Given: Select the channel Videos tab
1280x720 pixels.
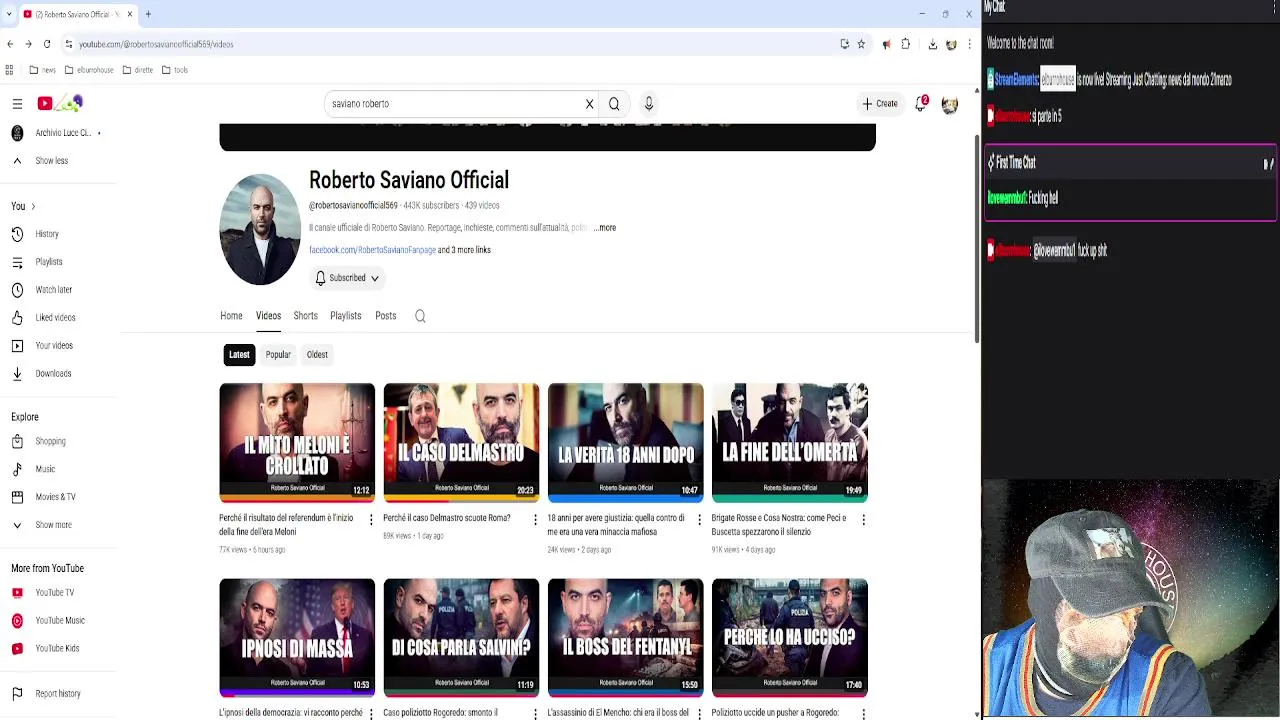Looking at the screenshot, I should point(268,316).
